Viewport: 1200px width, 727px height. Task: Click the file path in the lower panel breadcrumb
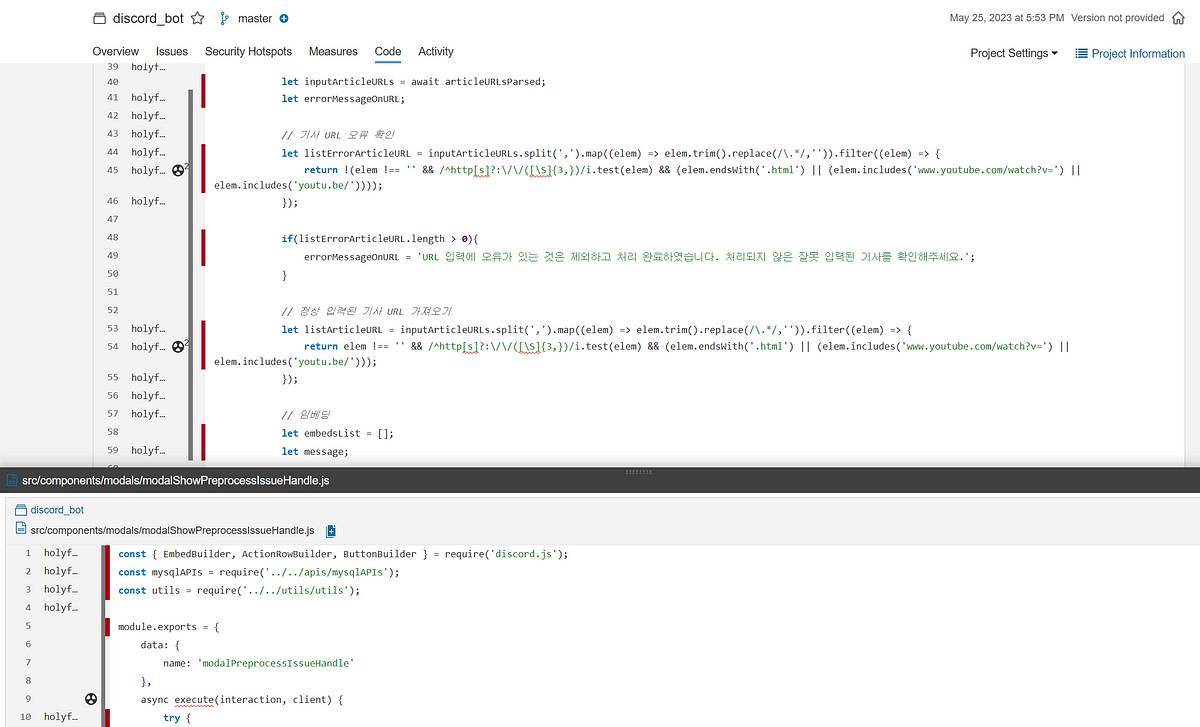(x=173, y=530)
